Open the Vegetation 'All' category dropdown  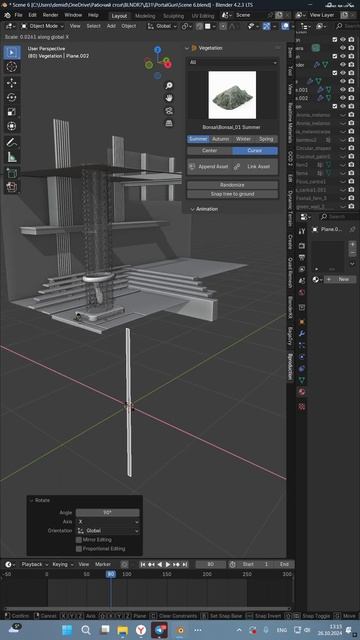pyautogui.click(x=233, y=62)
